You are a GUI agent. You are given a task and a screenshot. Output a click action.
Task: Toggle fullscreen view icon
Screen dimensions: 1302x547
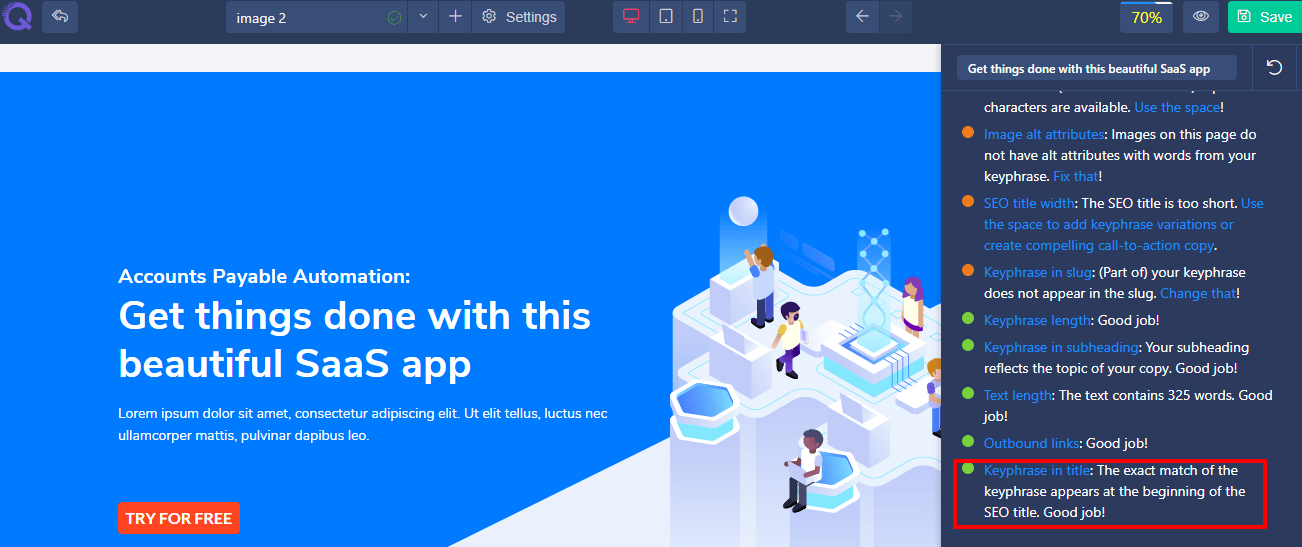tap(730, 17)
